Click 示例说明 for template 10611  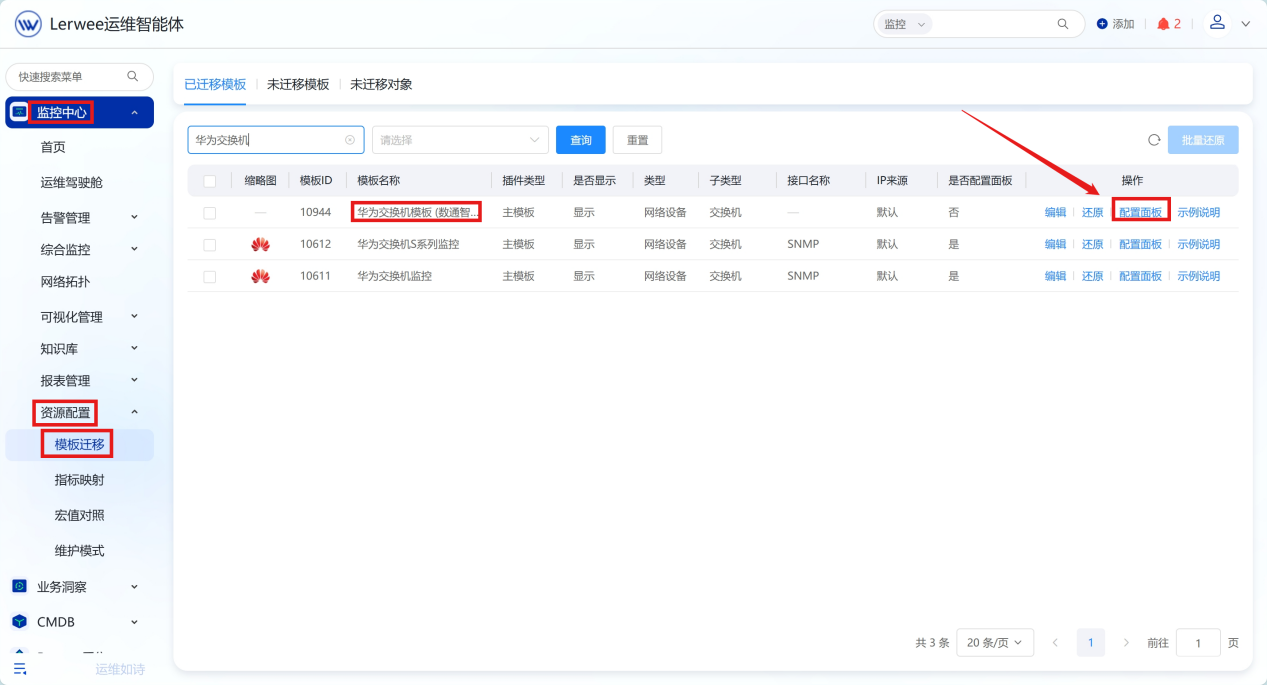(x=1198, y=277)
